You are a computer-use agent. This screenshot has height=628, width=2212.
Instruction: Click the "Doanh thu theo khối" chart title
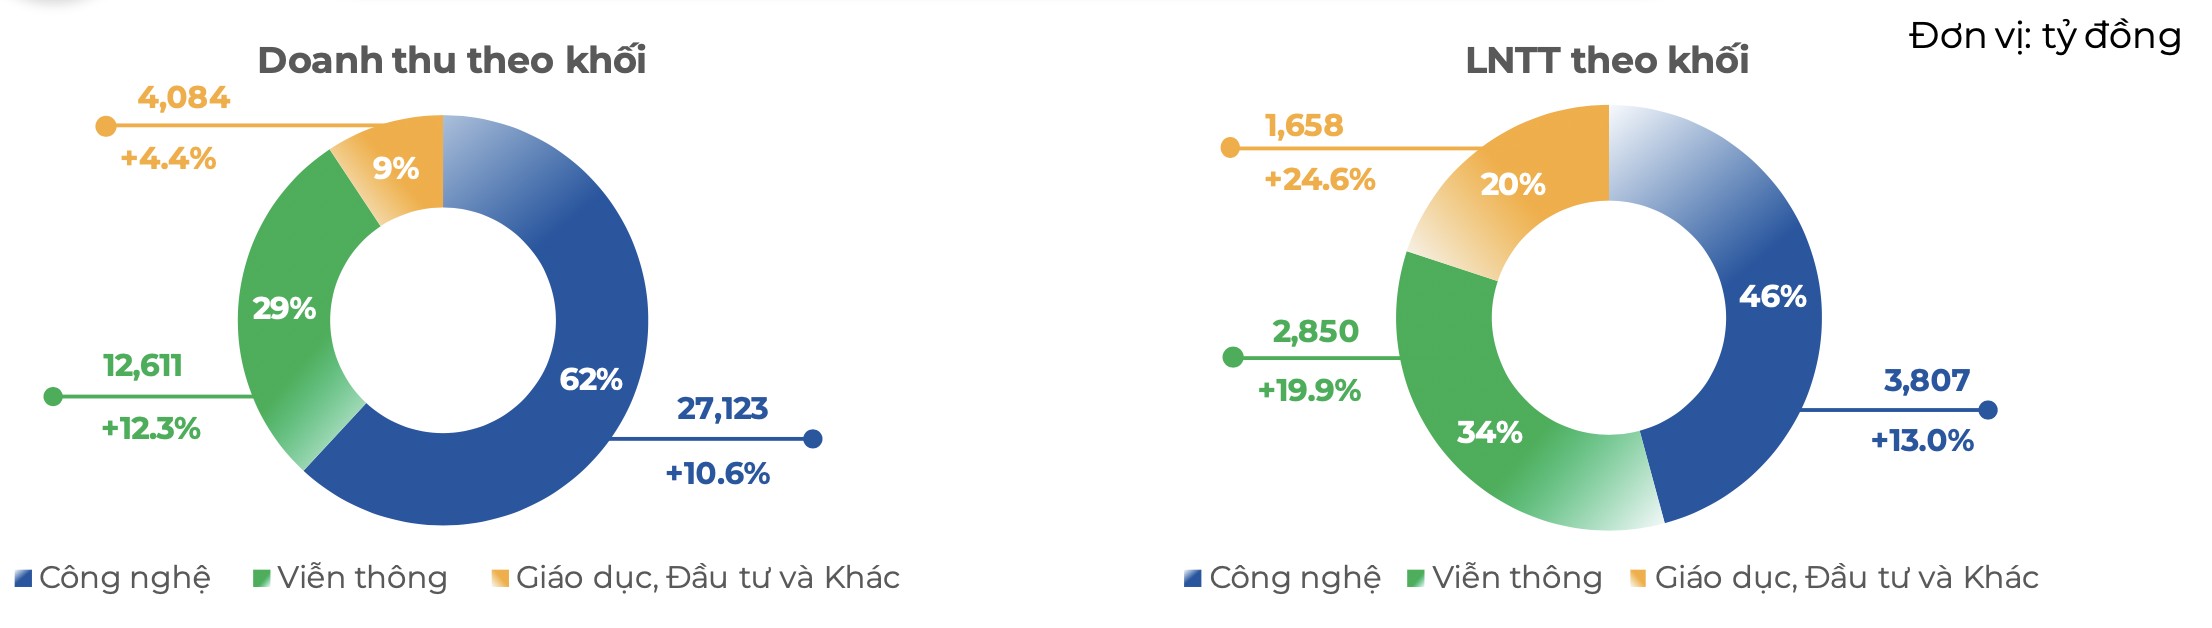(452, 61)
